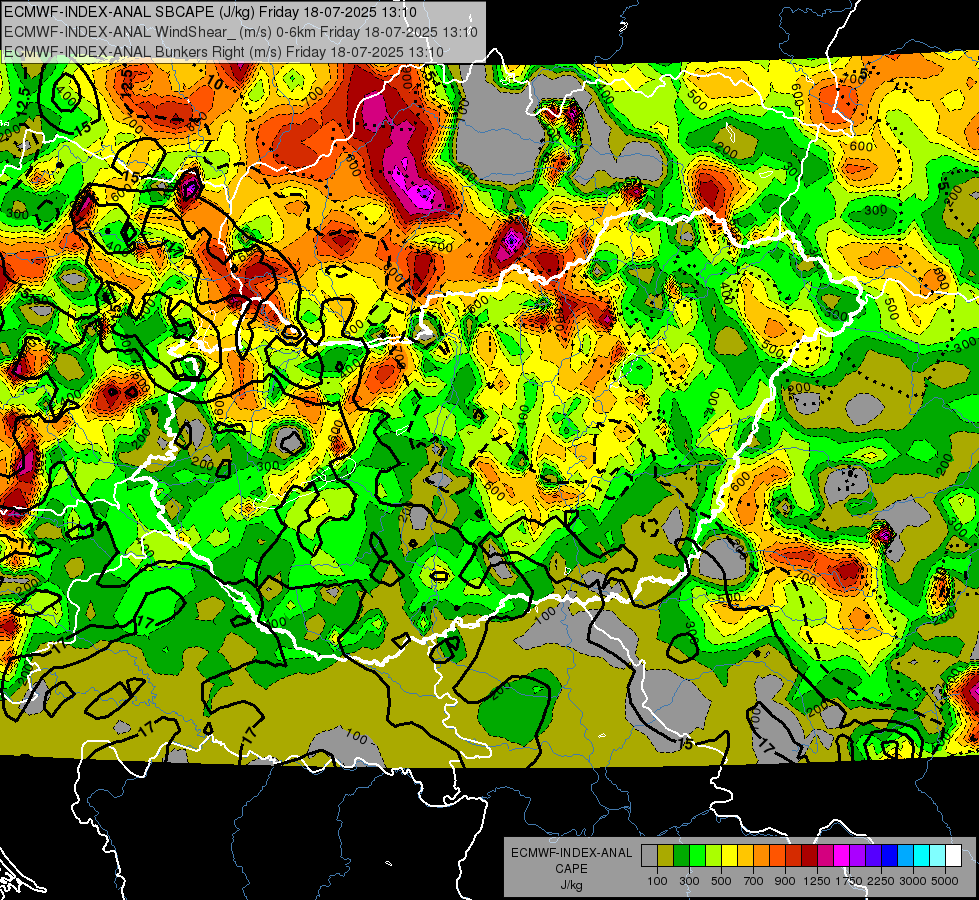Select the pure blue legend swatch
The image size is (979, 900).
890,856
